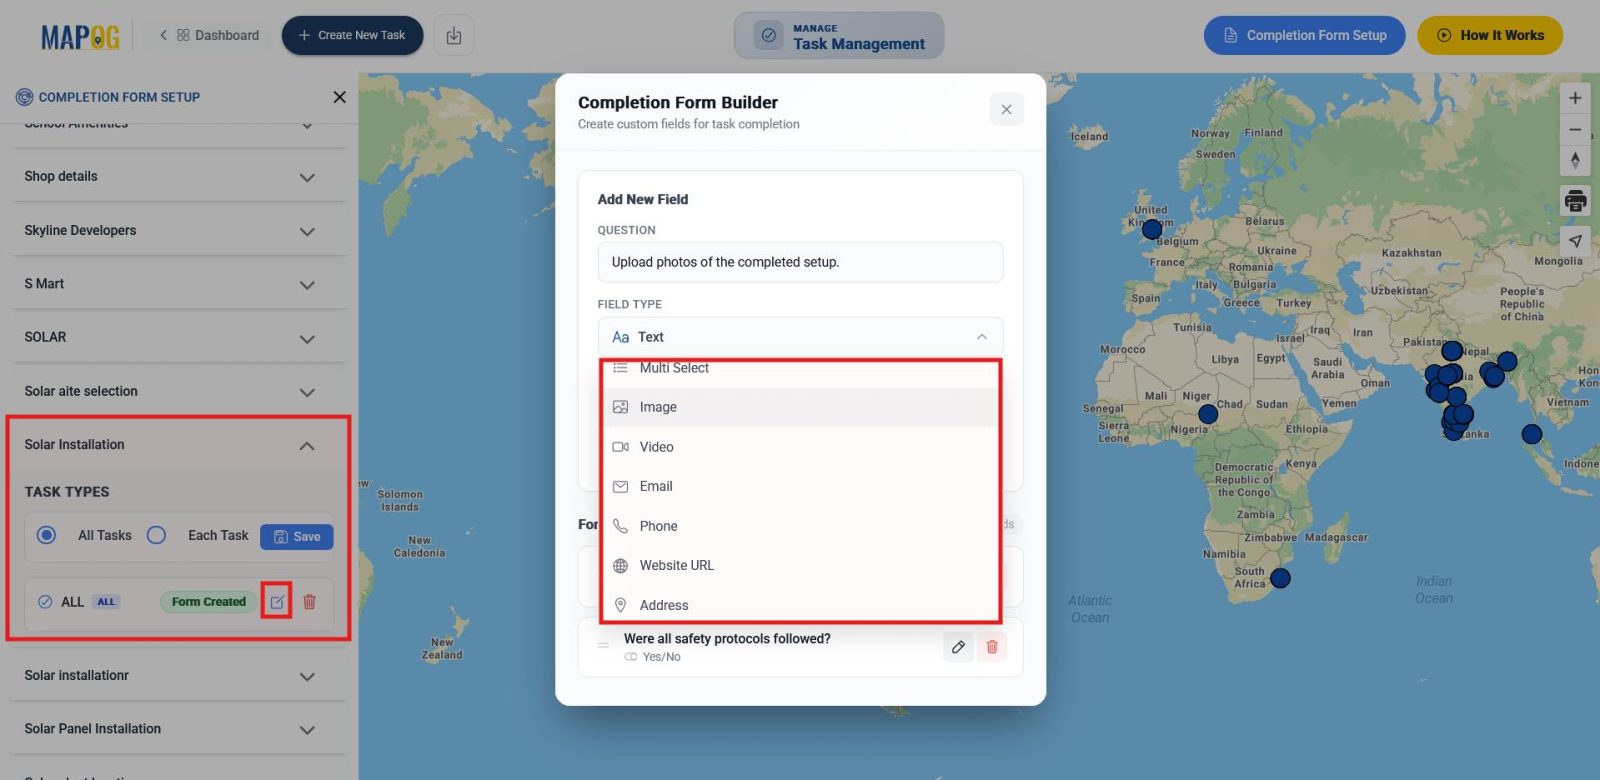
Task: Choose Image field type
Action: [800, 407]
